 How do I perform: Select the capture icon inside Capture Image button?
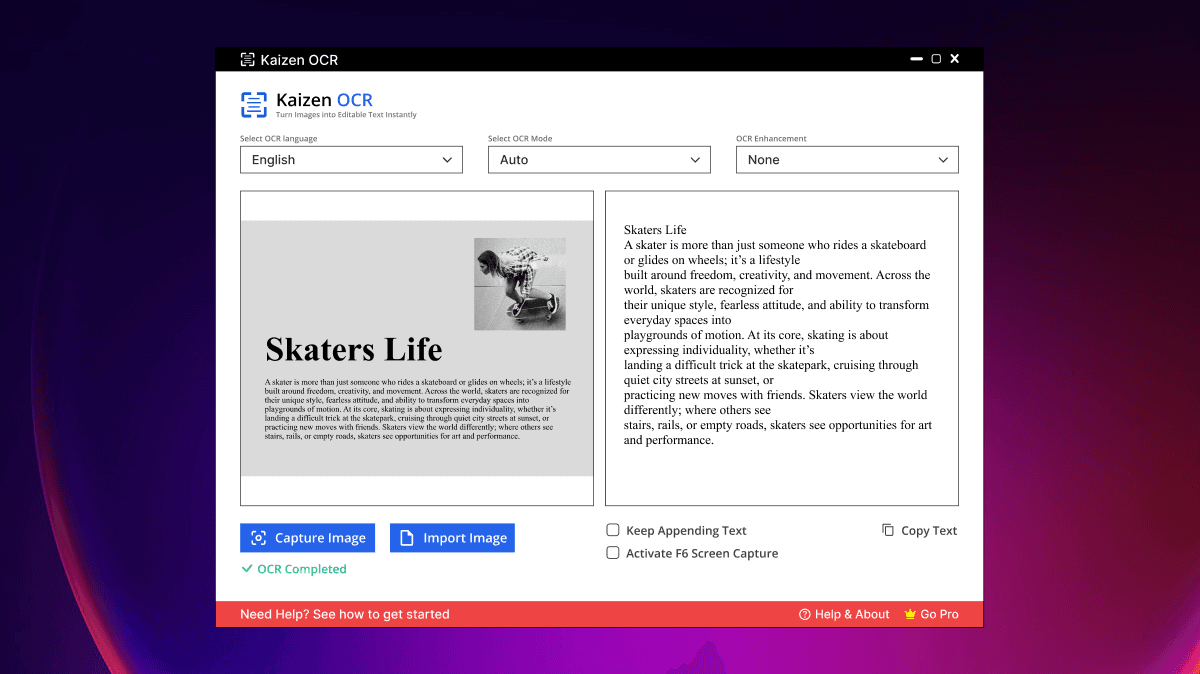258,537
